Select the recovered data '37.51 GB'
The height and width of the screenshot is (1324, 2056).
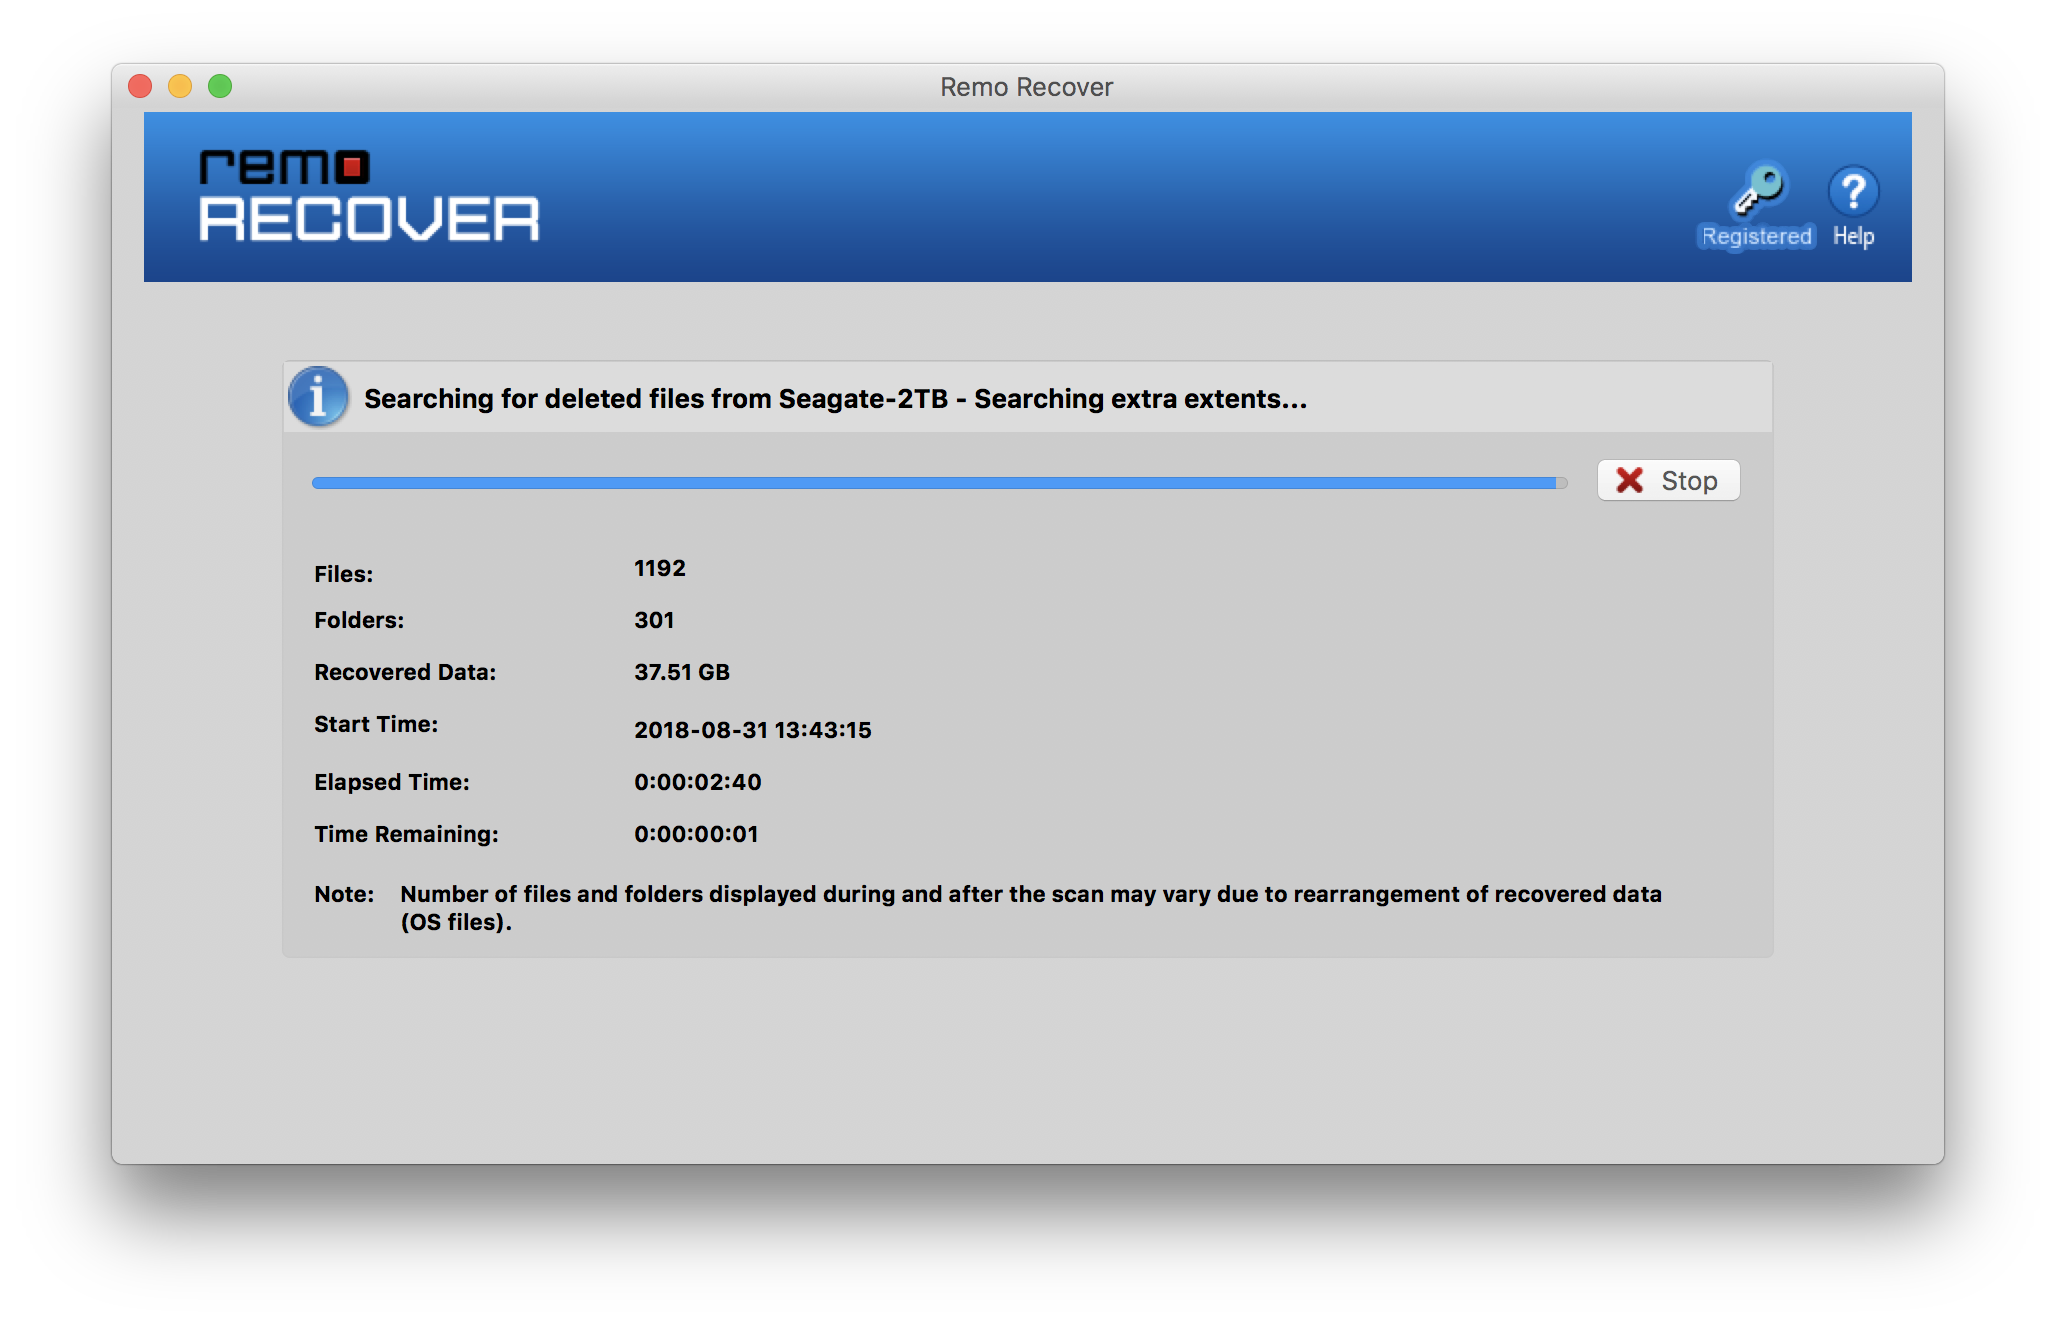tap(682, 673)
